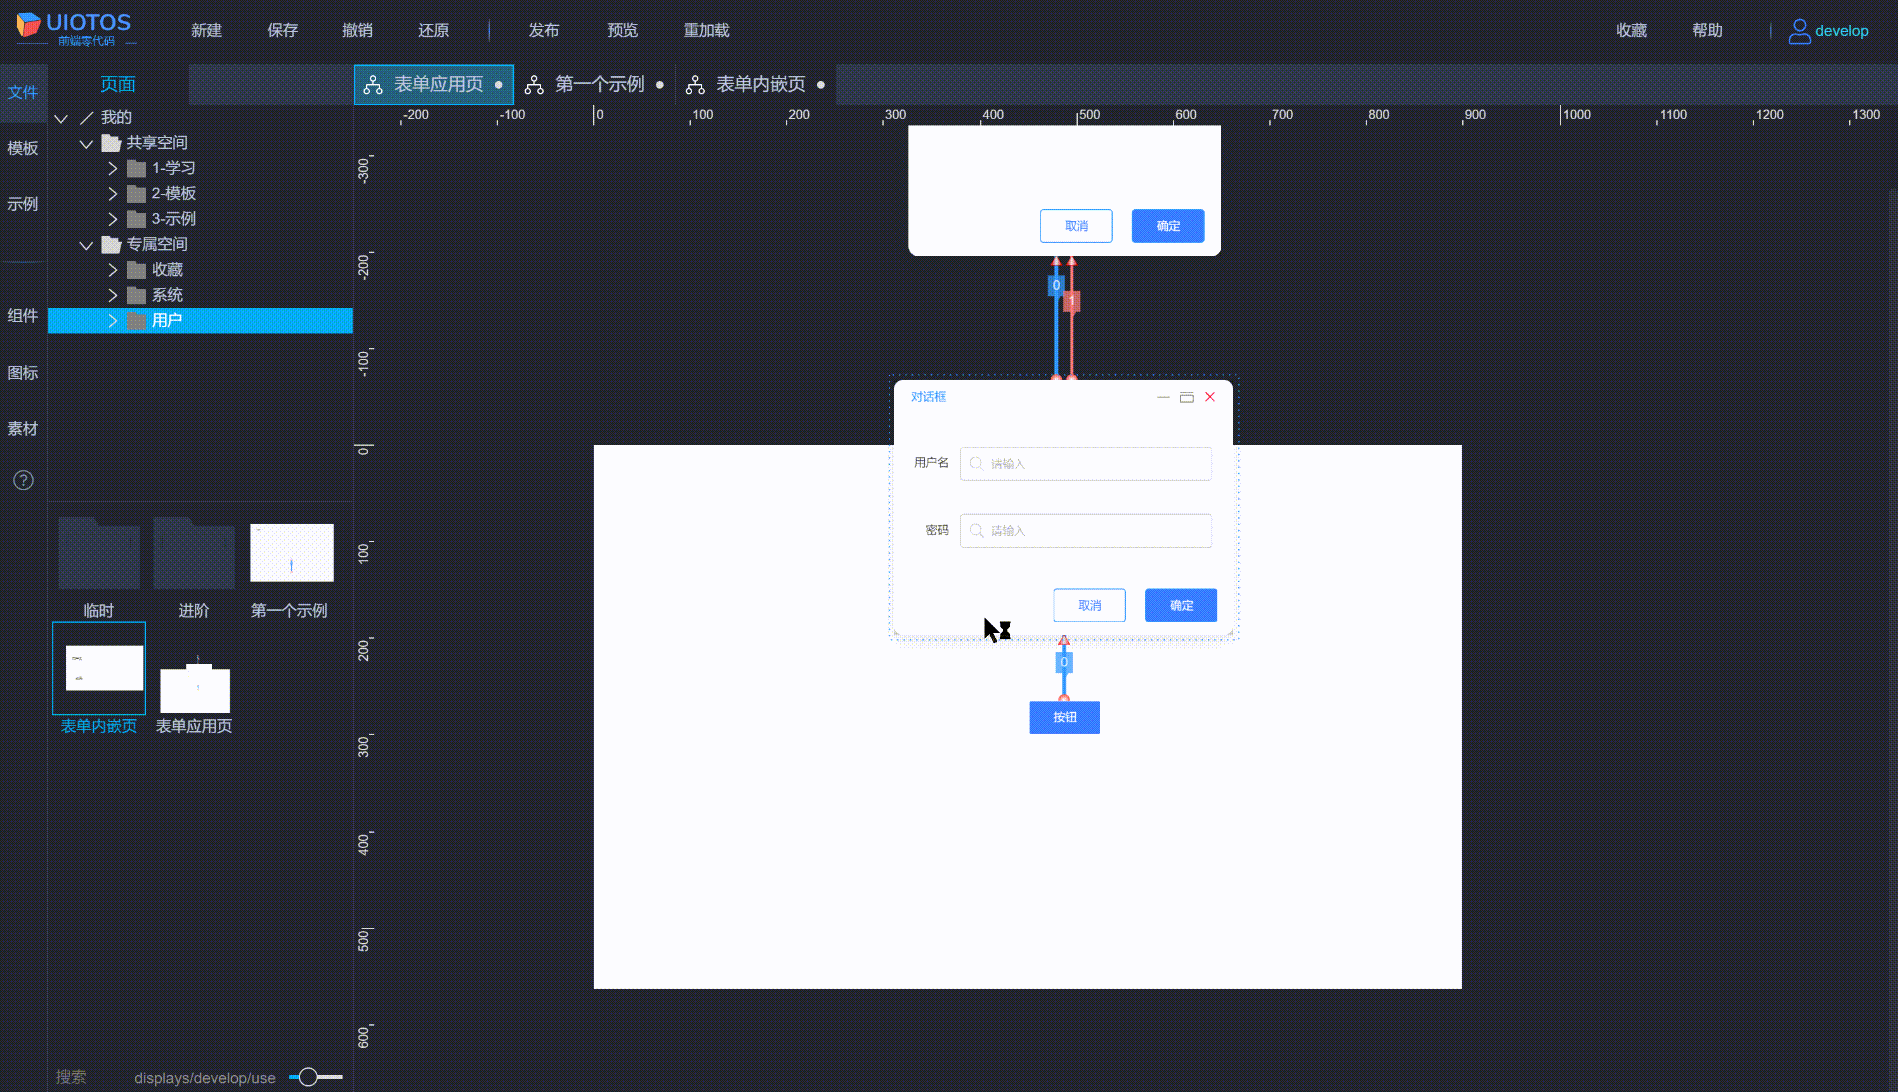Click the 系统 folder icon in tree

[137, 295]
